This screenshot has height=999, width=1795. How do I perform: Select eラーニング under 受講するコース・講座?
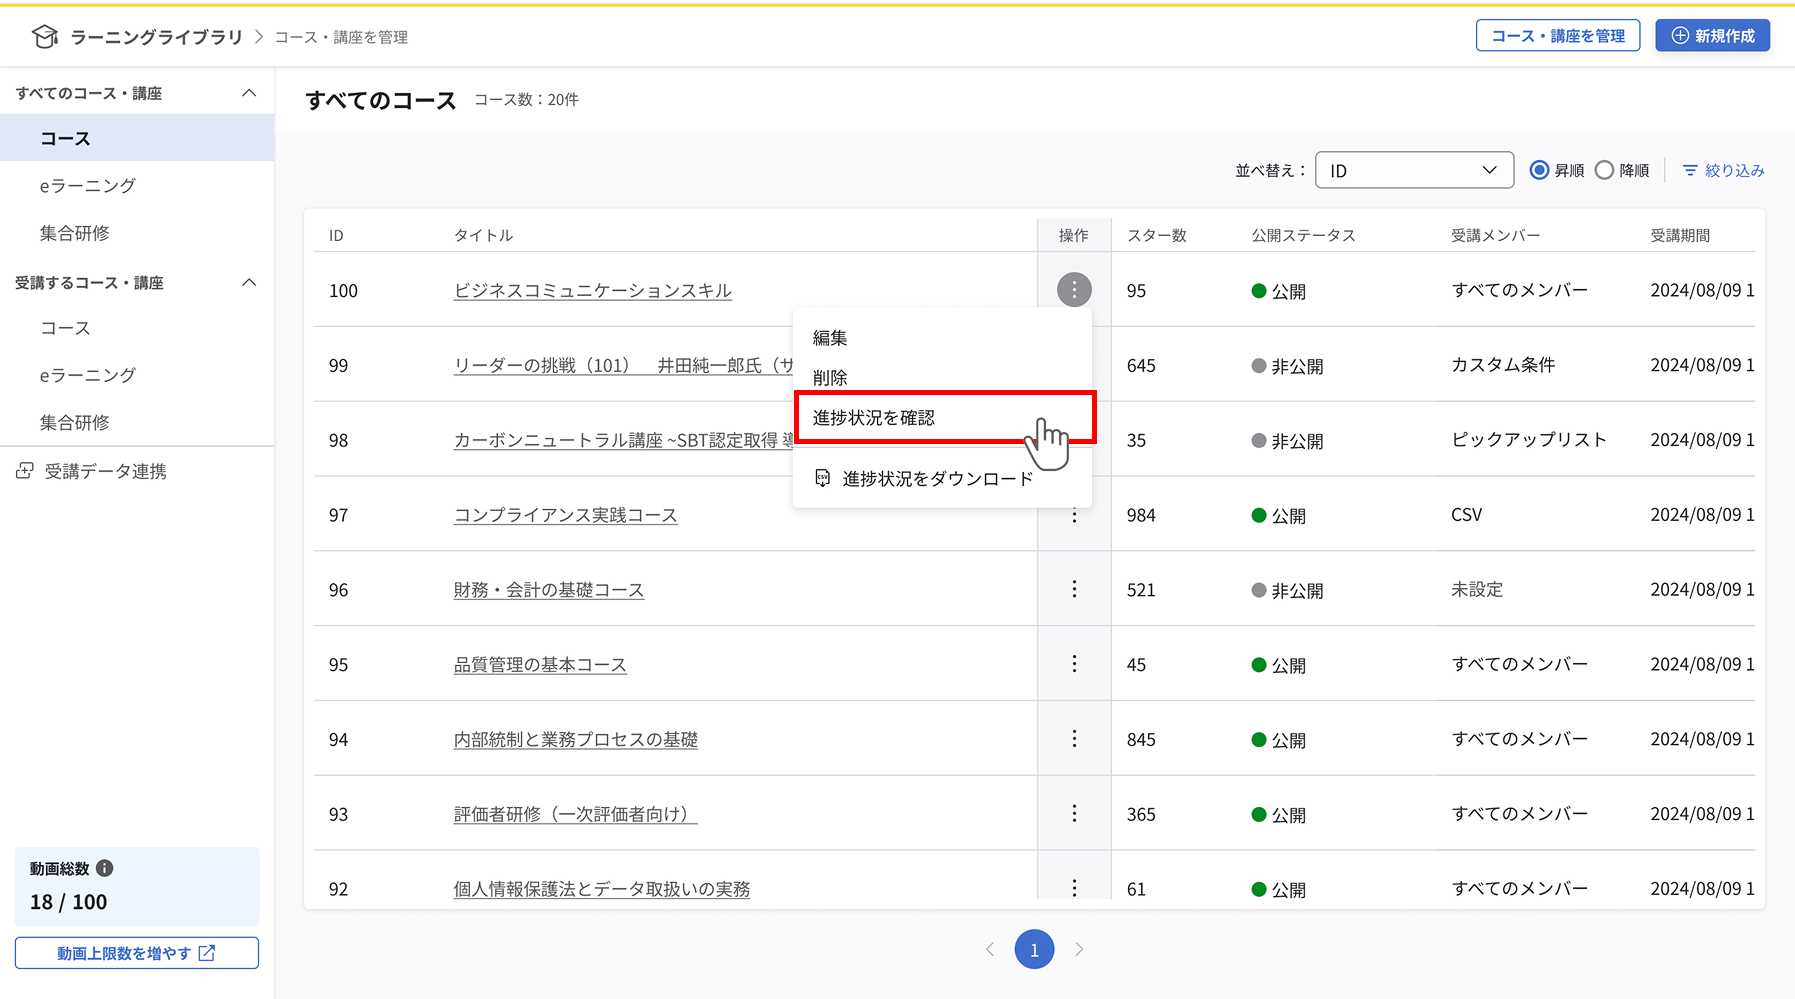[x=88, y=375]
